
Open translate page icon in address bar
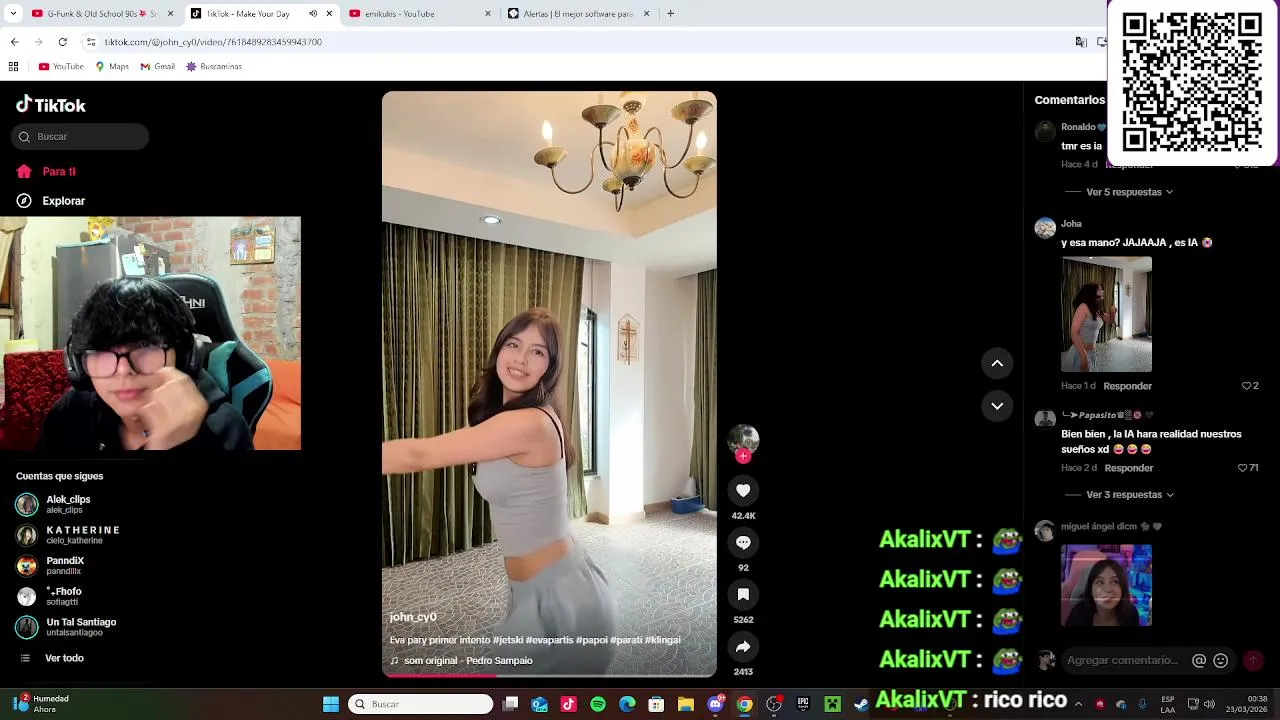point(1081,42)
